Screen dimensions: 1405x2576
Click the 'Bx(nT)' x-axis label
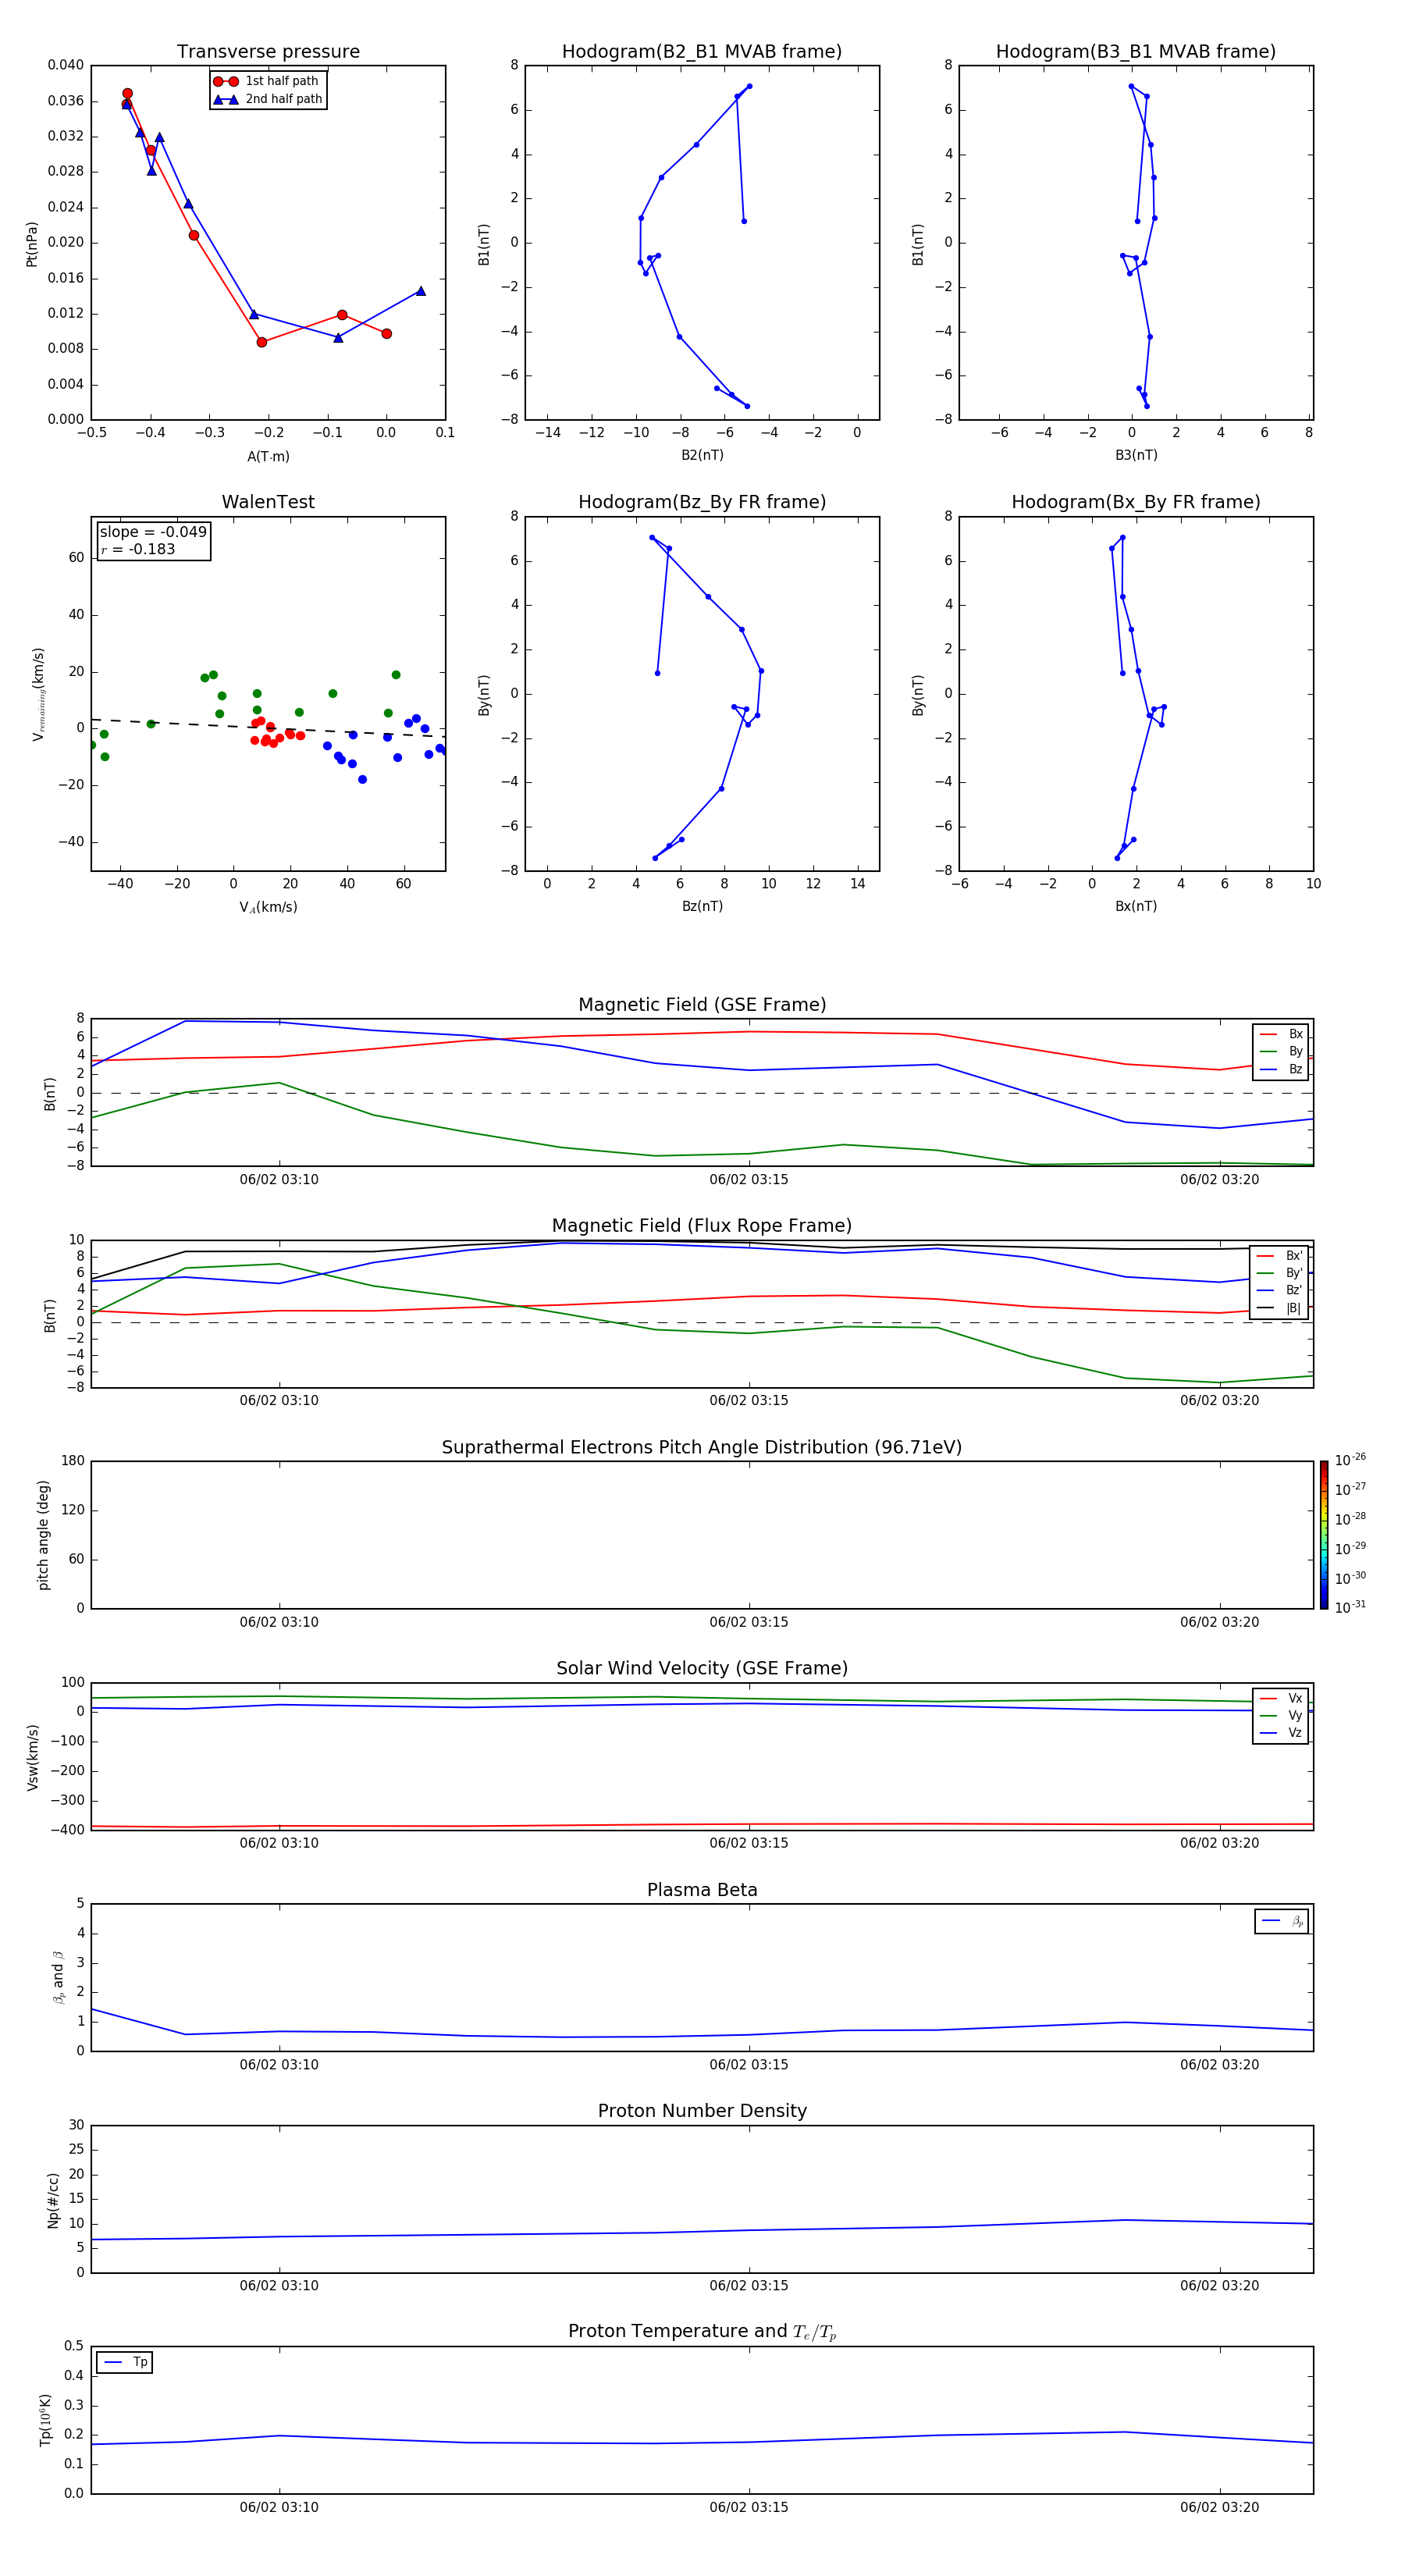1136,906
